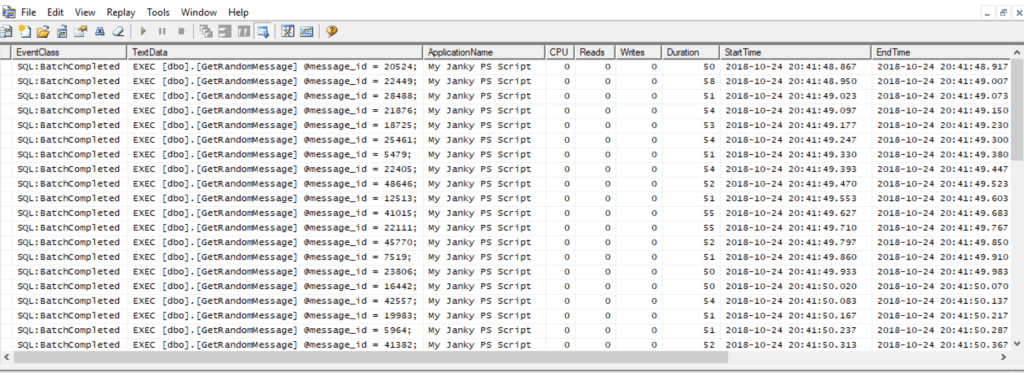Select the row with @message_id = 5964
1024x373 pixels.
click(505, 330)
